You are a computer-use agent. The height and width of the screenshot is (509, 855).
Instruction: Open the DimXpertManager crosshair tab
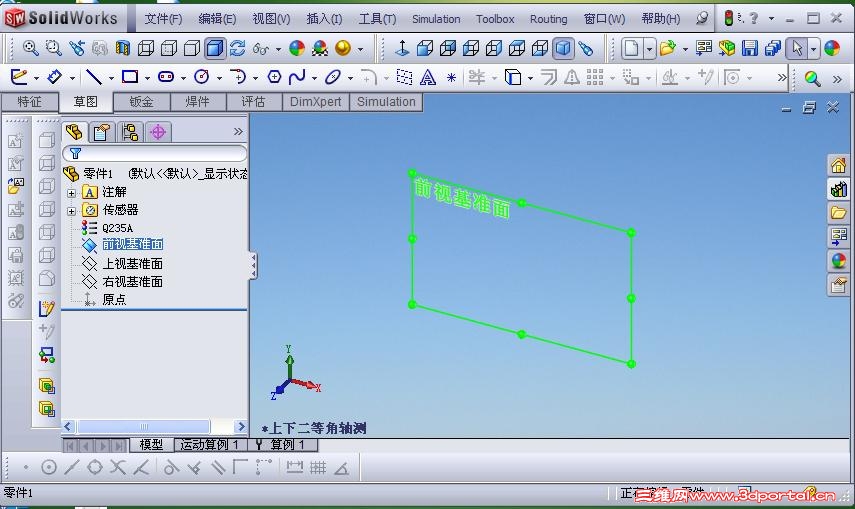coord(158,132)
